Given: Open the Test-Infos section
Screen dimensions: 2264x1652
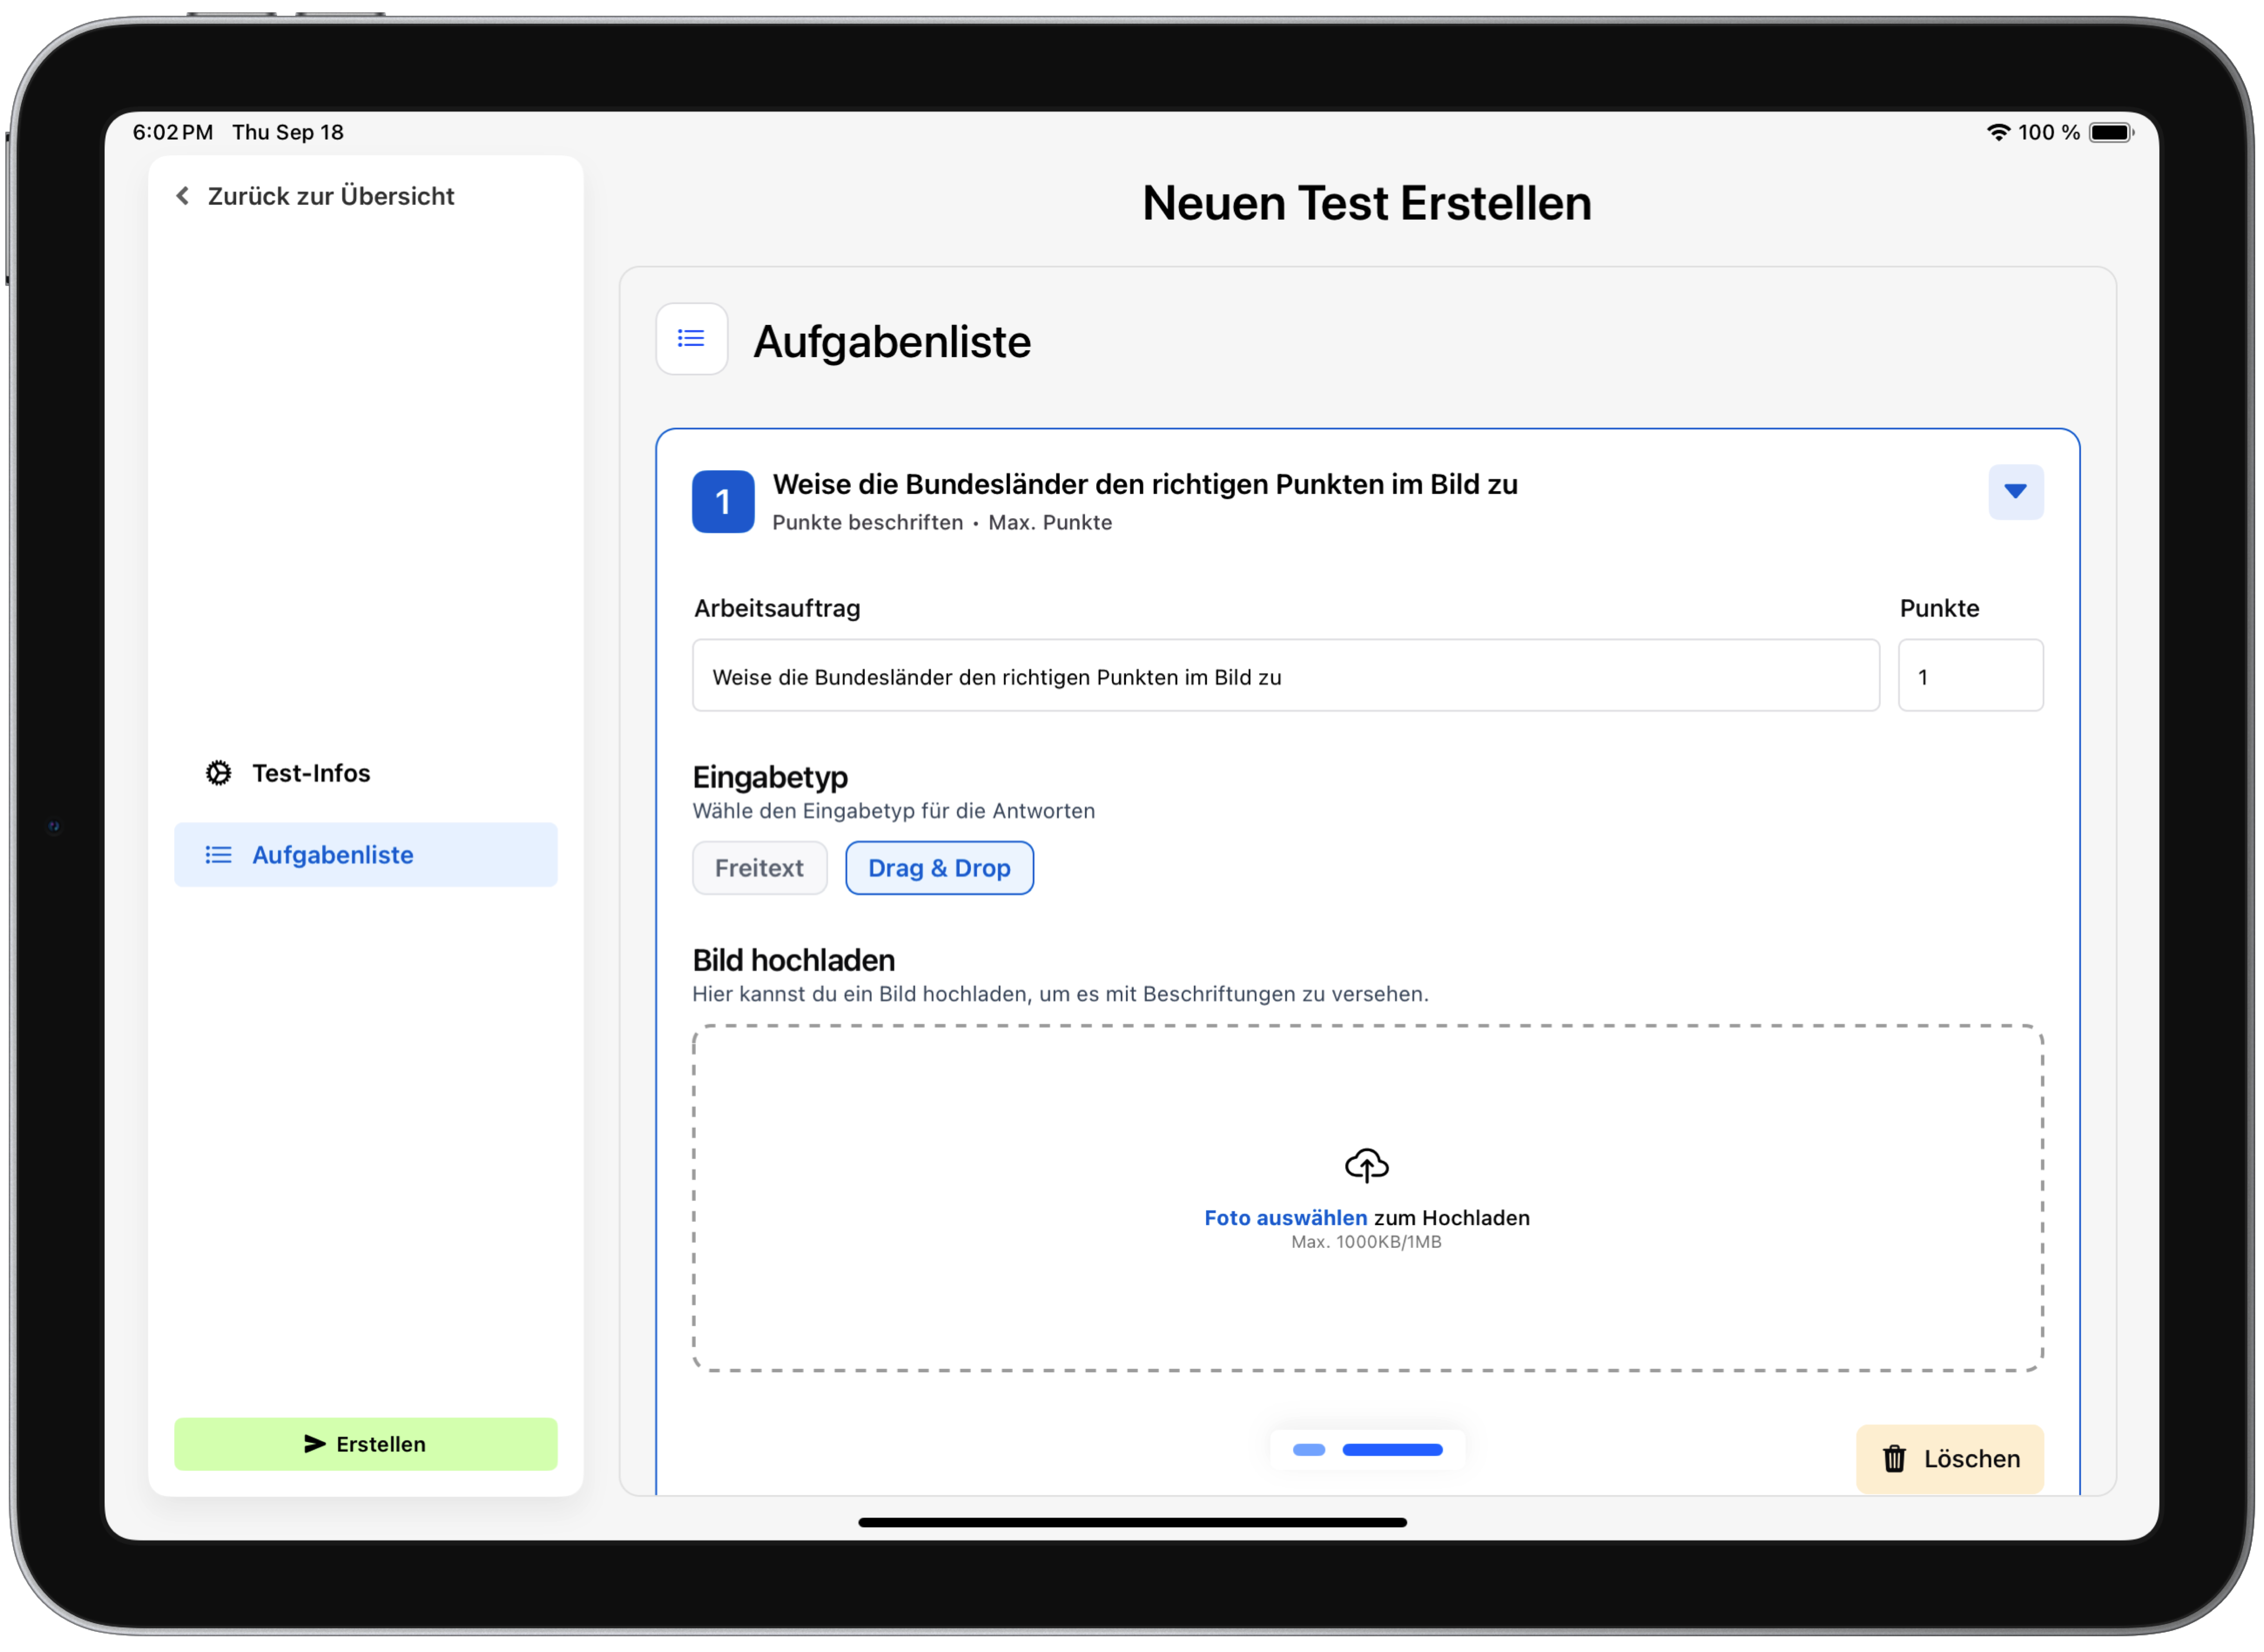Looking at the screenshot, I should click(311, 773).
